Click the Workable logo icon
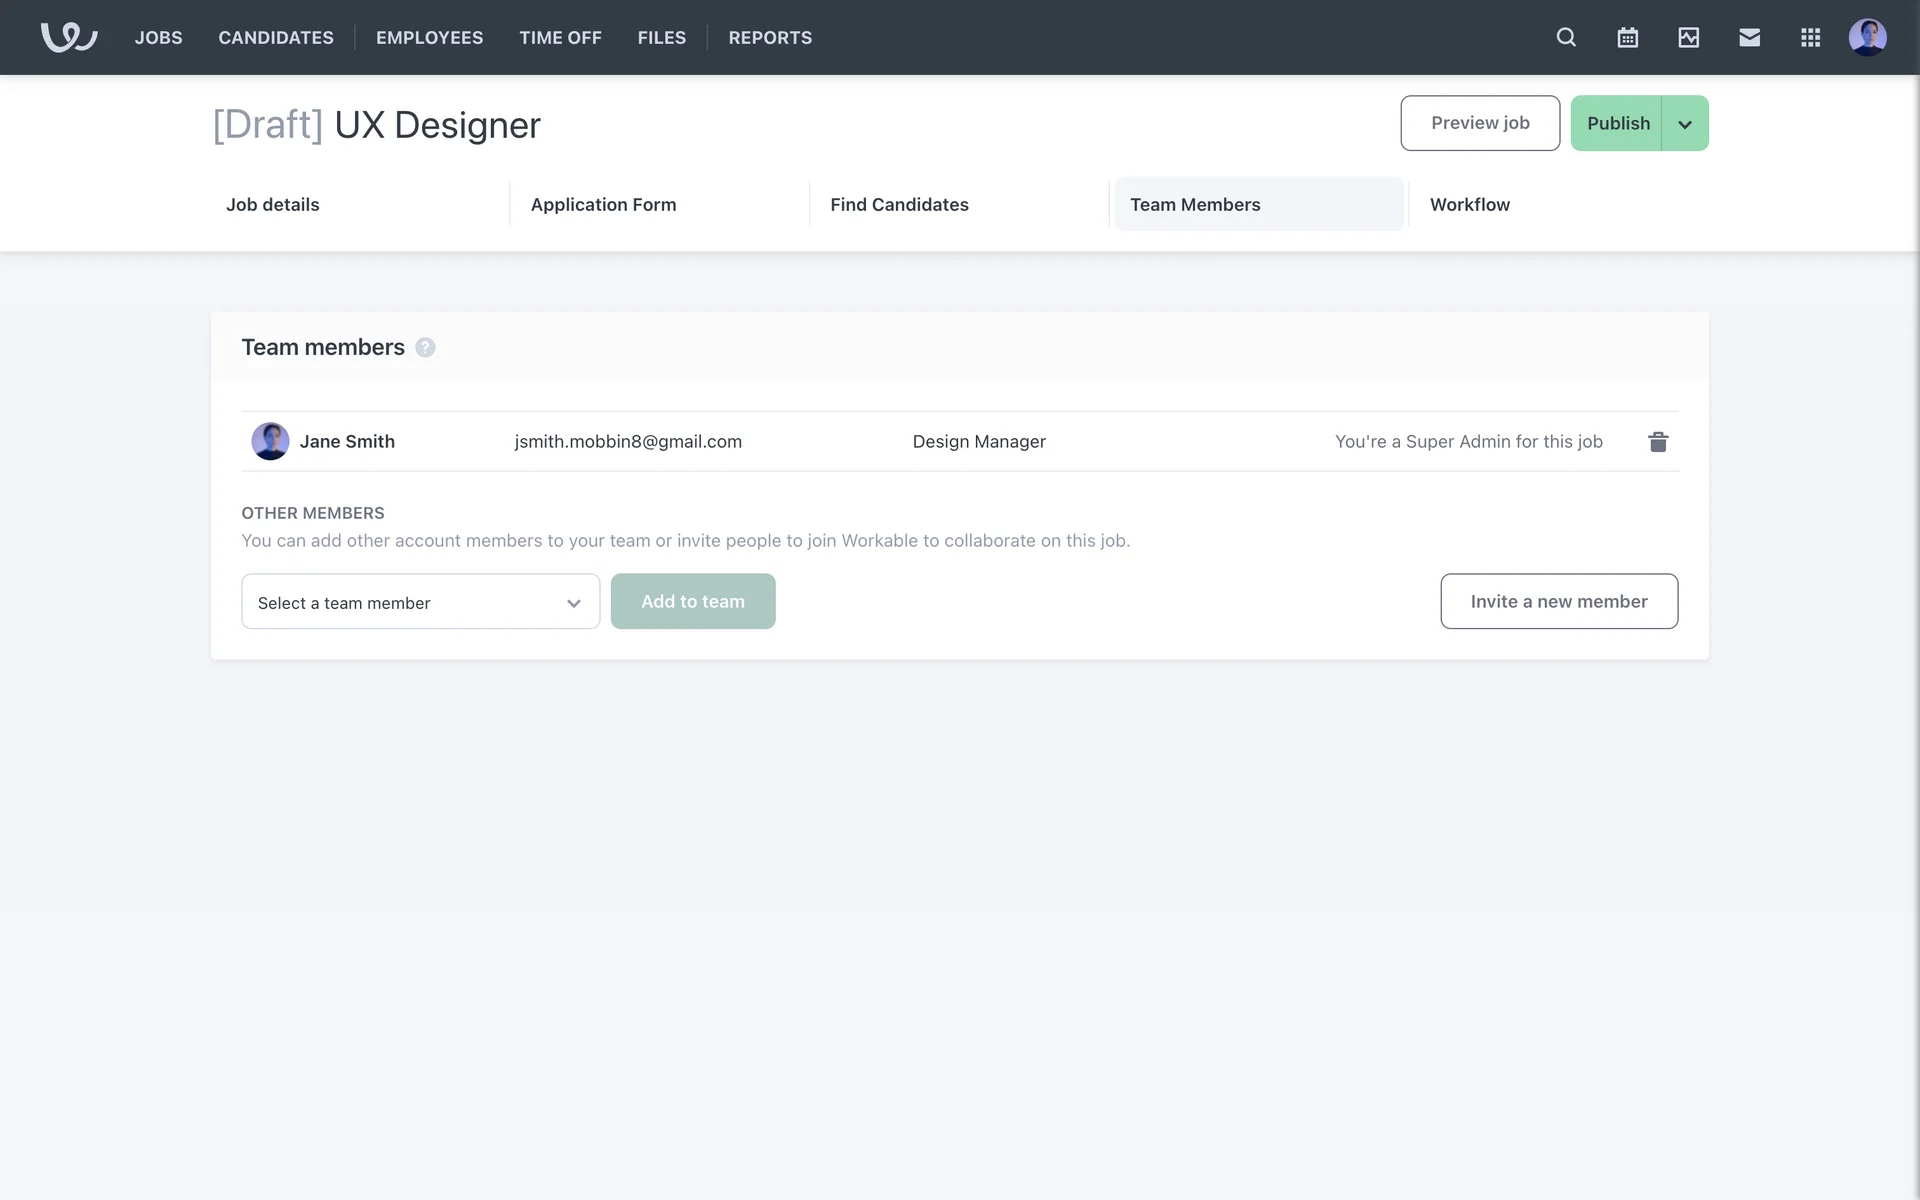 click(x=68, y=37)
